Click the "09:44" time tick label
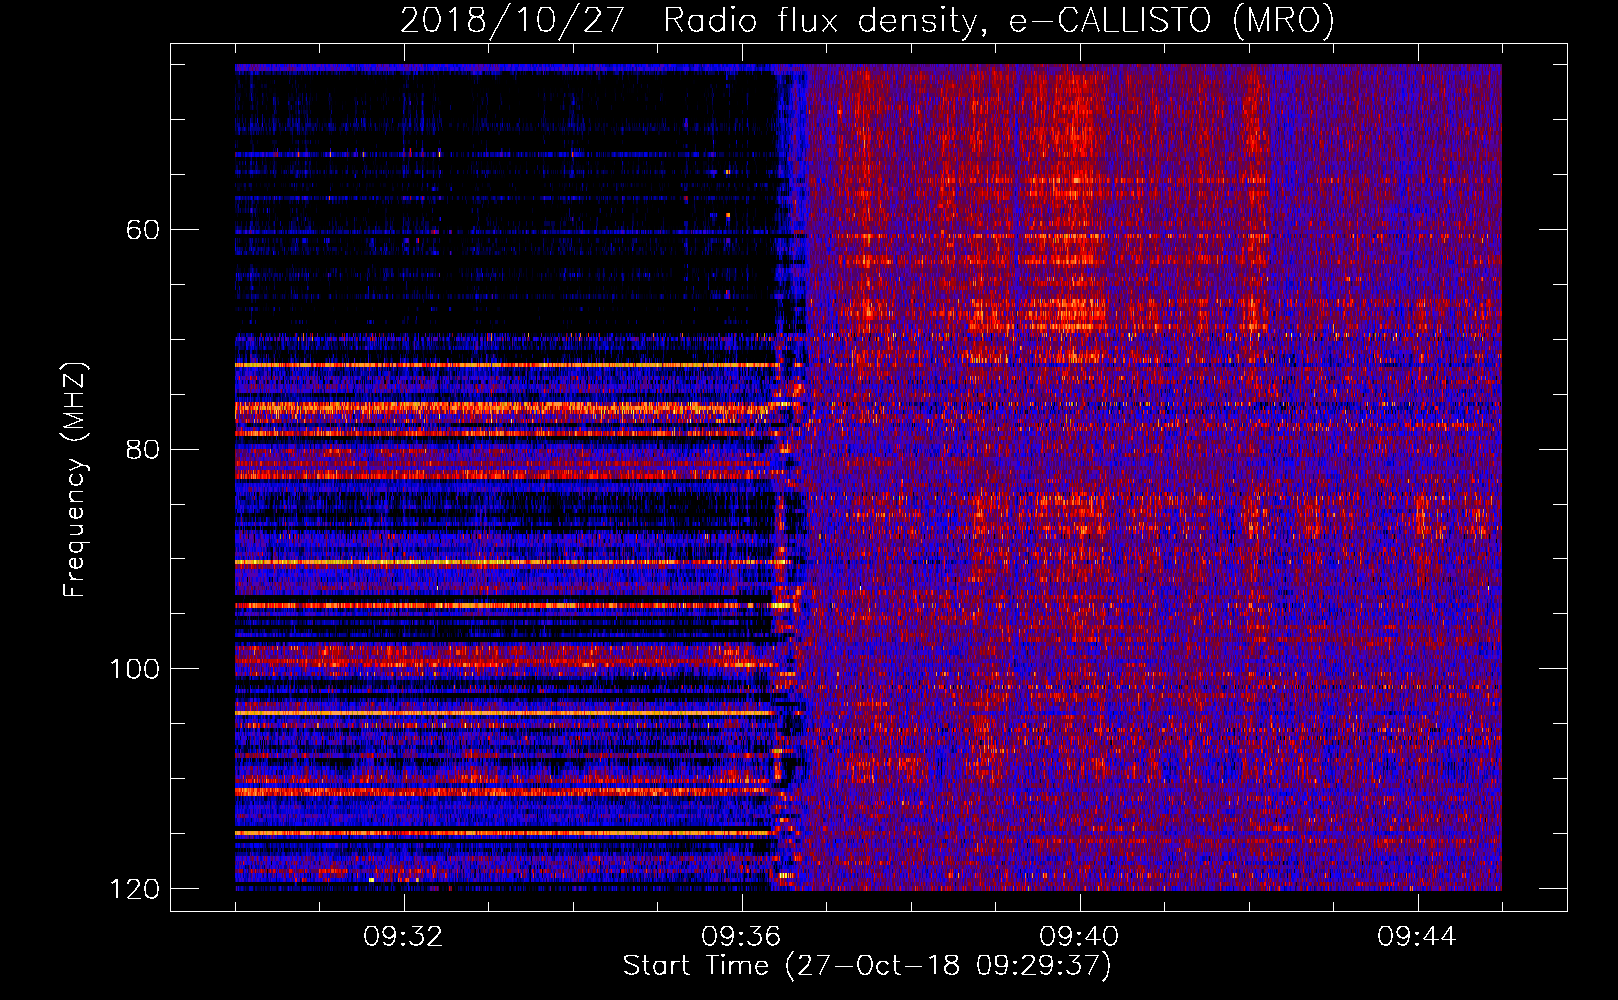1618x1000 pixels. click(x=1417, y=937)
